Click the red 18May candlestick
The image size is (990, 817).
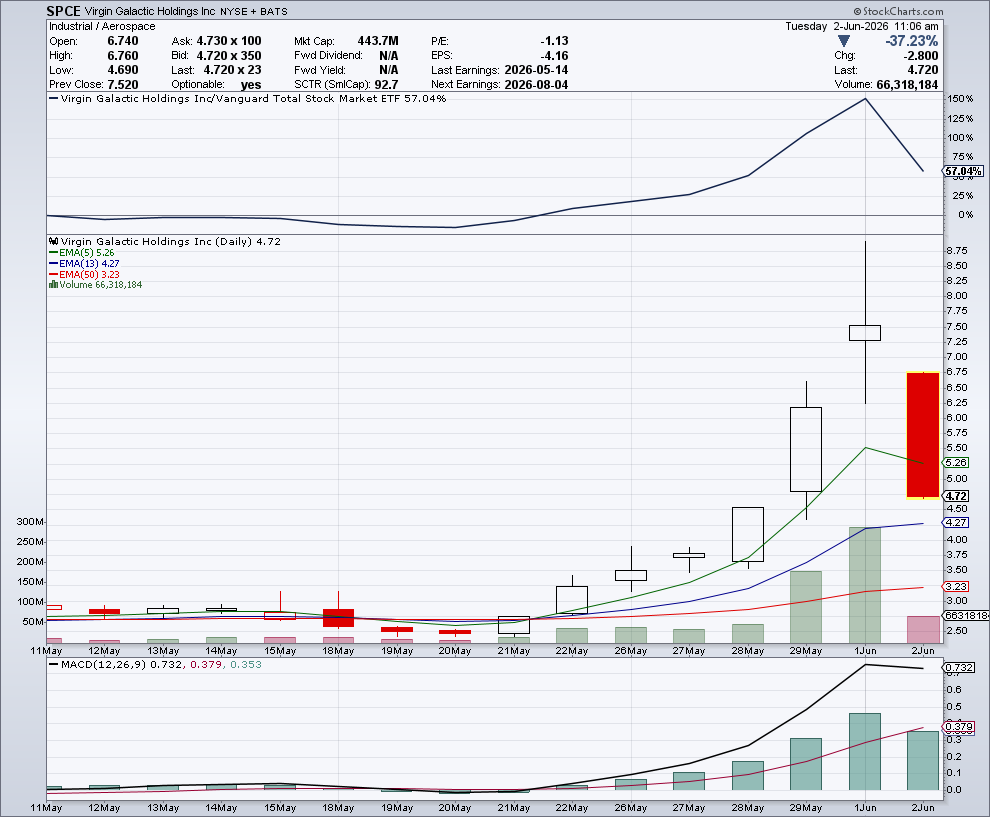338,617
